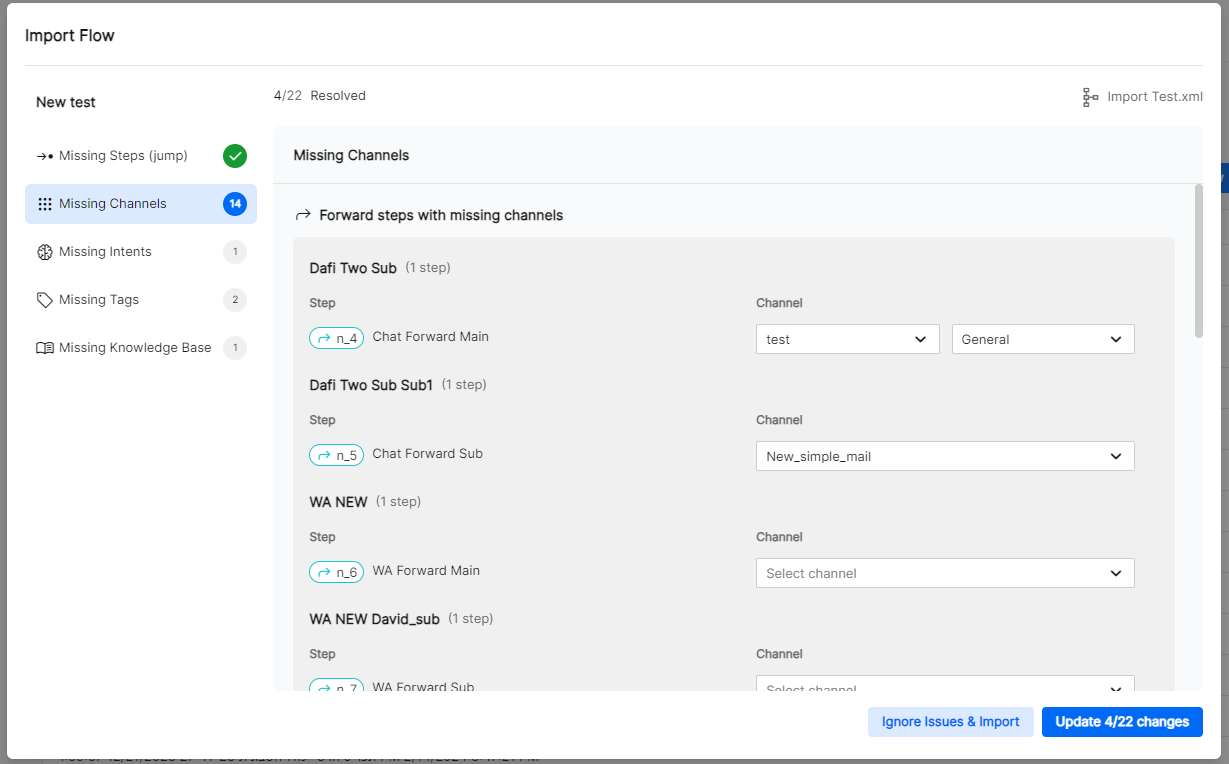Click Update 4/22 changes button
This screenshot has height=764, width=1229.
pos(1122,722)
